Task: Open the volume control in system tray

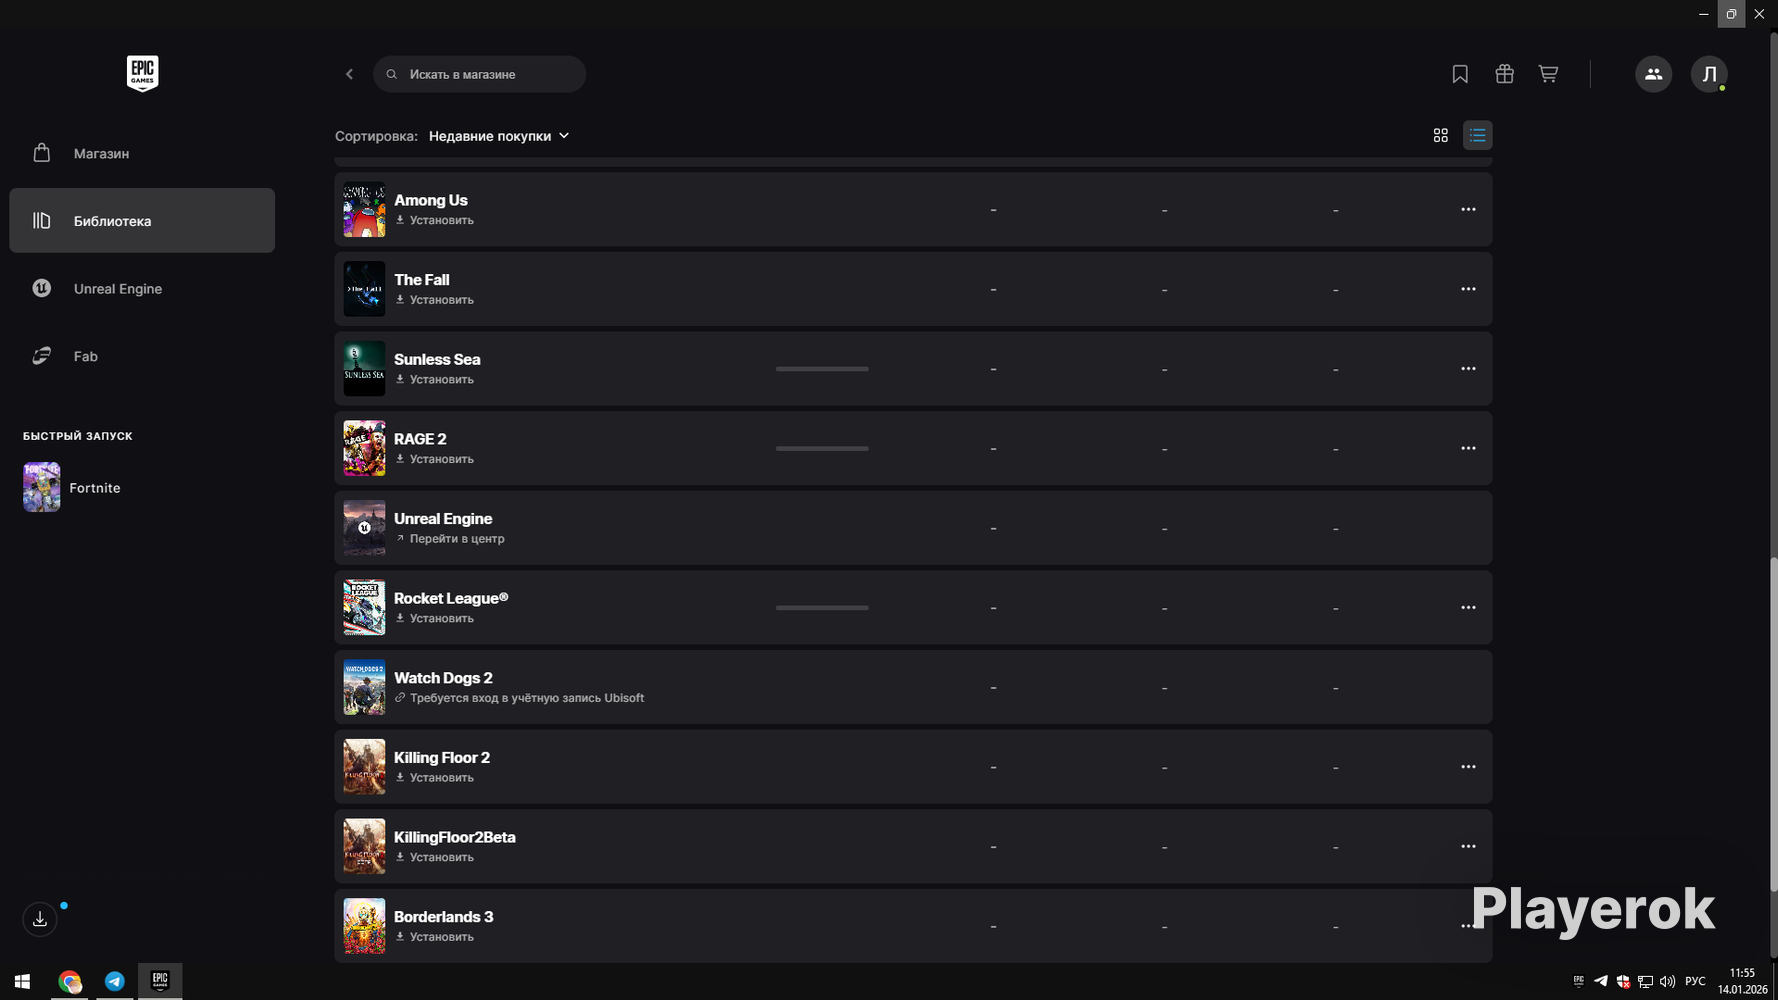Action: coord(1667,982)
